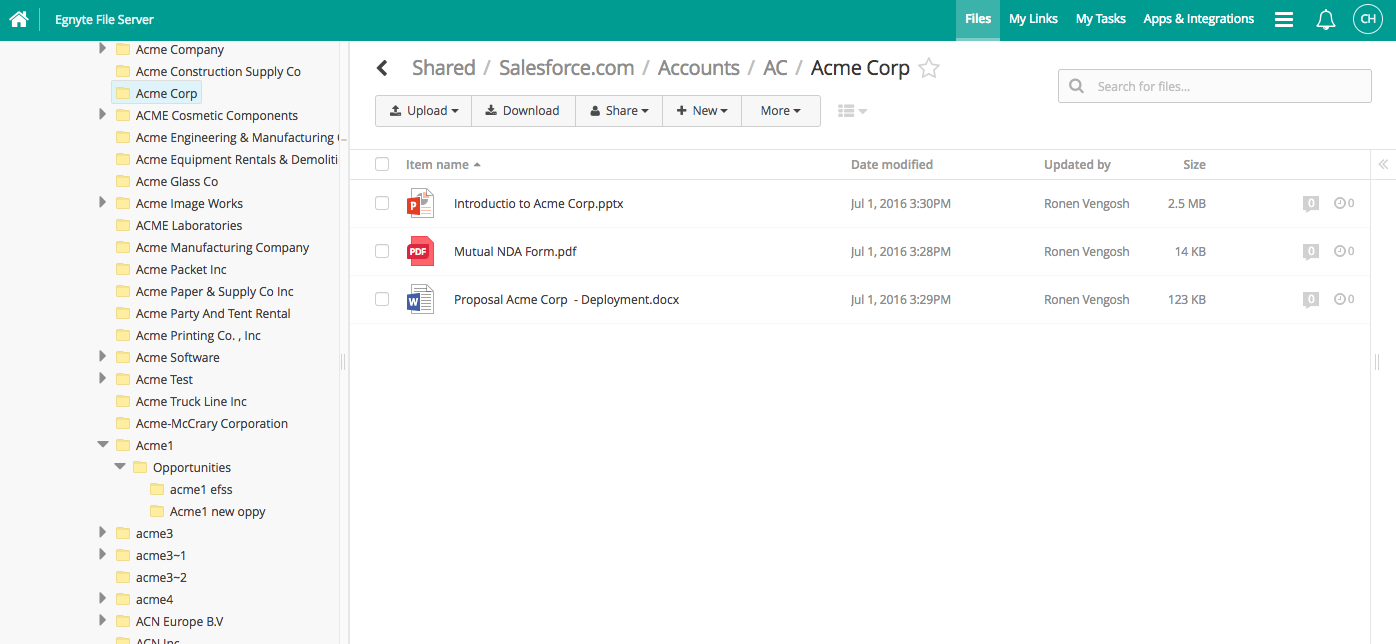Star the Acme Corp folder as favorite
The image size is (1396, 644).
coord(929,68)
